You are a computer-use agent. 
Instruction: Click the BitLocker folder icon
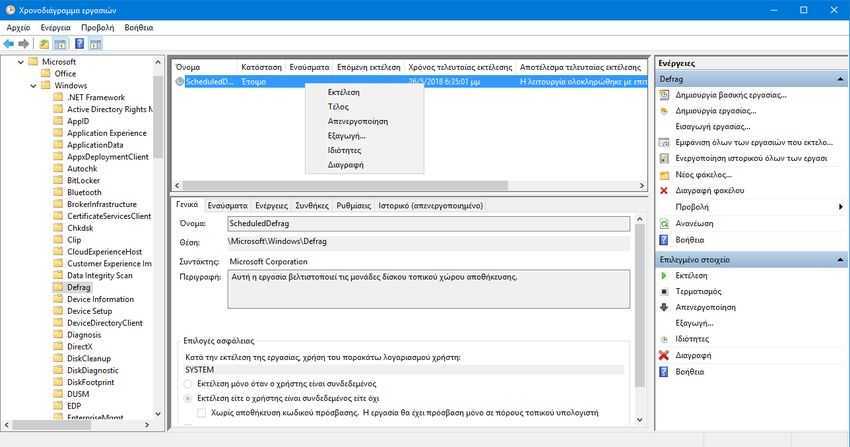pyautogui.click(x=59, y=180)
